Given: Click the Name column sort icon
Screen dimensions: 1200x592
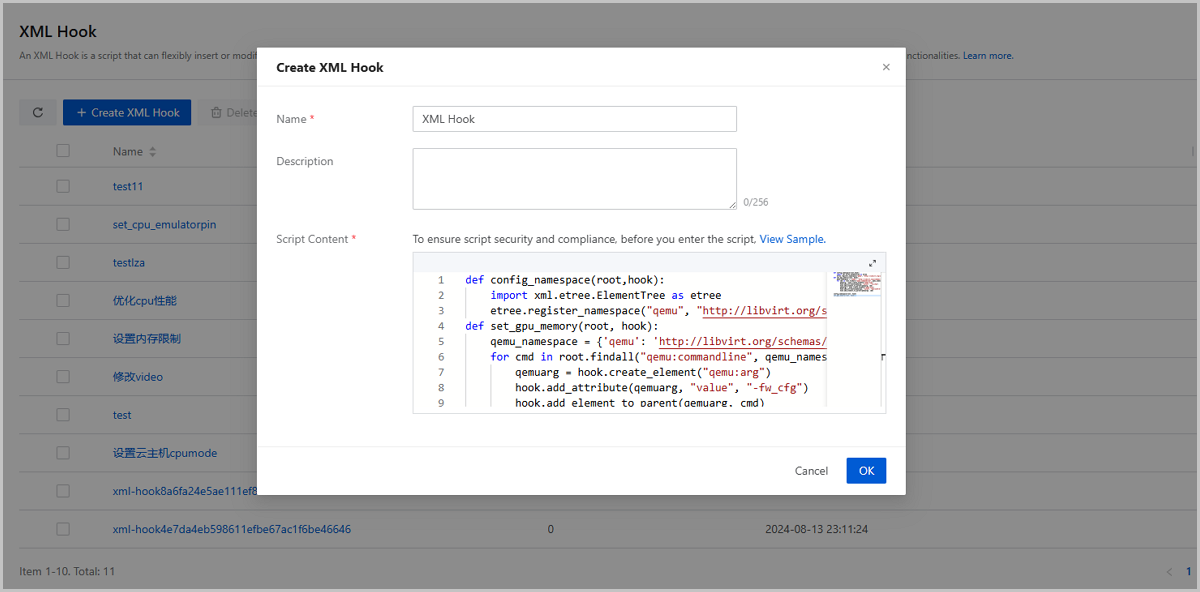Looking at the screenshot, I should [x=153, y=152].
